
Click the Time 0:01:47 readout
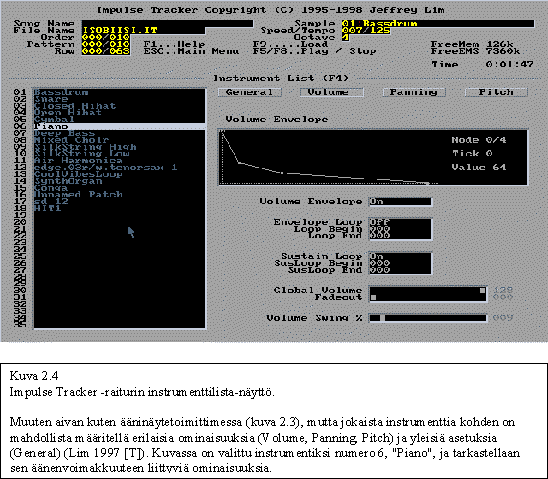[483, 64]
